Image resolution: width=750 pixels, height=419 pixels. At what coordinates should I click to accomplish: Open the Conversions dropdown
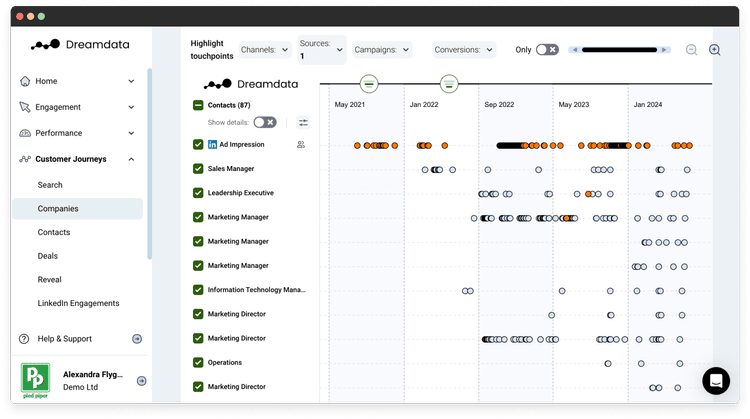tap(464, 50)
